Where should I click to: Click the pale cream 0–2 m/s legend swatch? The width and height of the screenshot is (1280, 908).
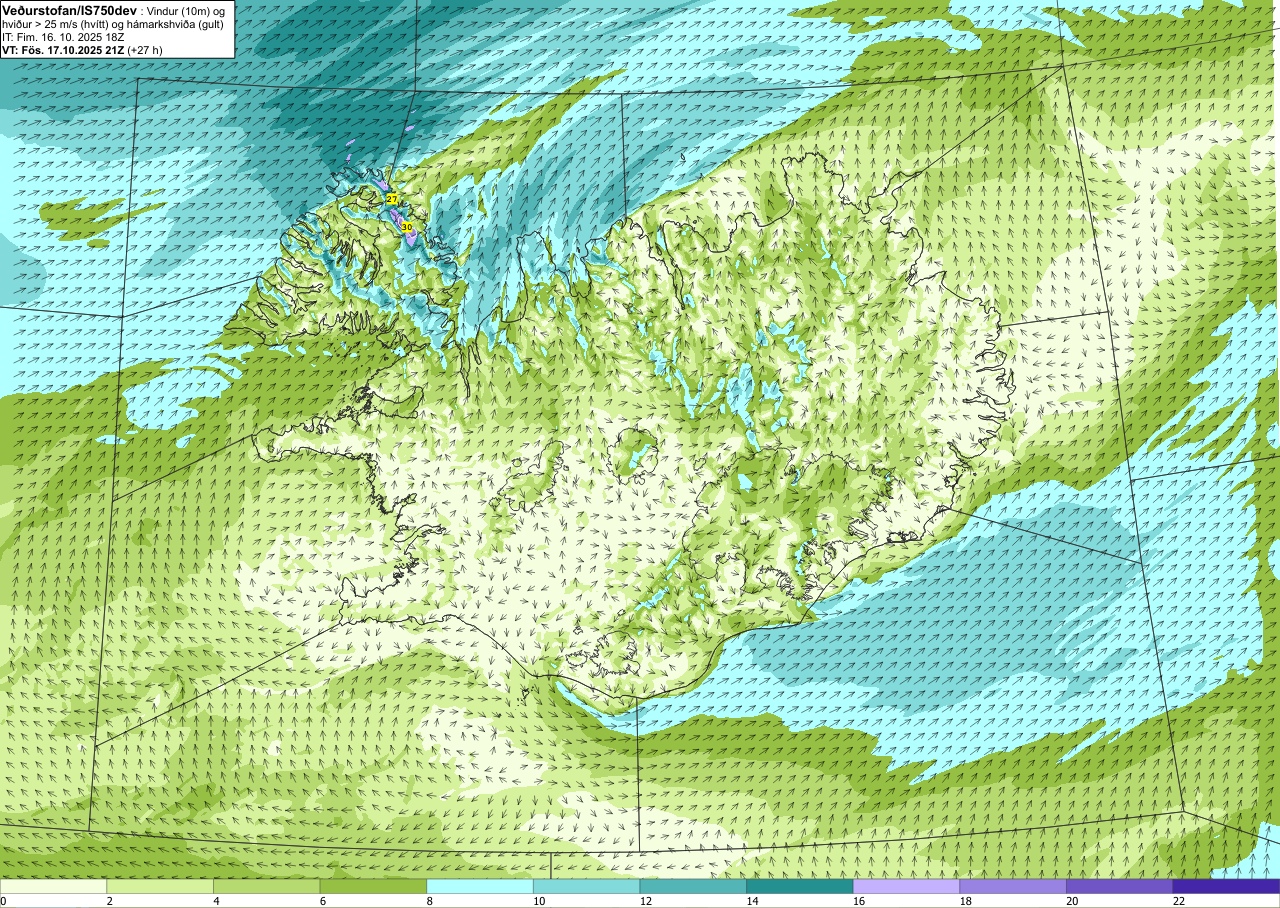pos(53,886)
